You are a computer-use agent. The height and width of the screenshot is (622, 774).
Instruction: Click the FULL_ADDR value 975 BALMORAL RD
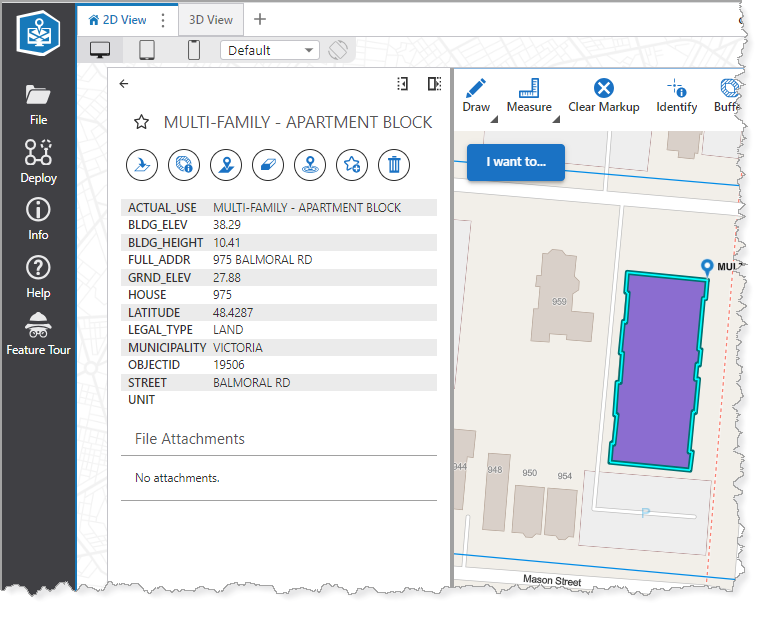tap(263, 260)
